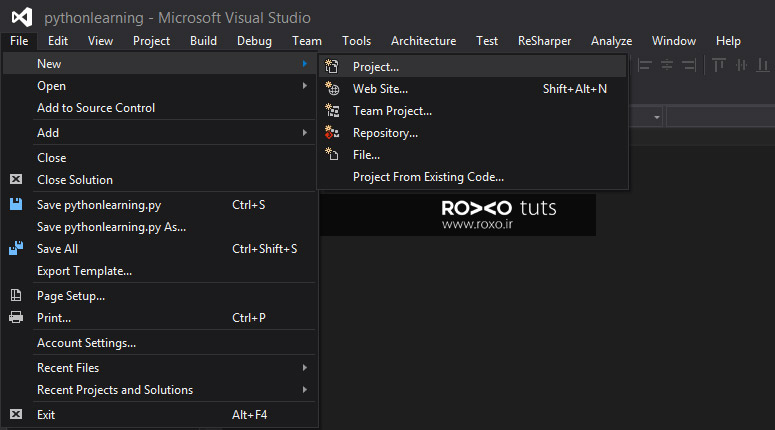Image resolution: width=775 pixels, height=430 pixels.
Task: Select Page Setup... entry
Action: [x=159, y=296]
